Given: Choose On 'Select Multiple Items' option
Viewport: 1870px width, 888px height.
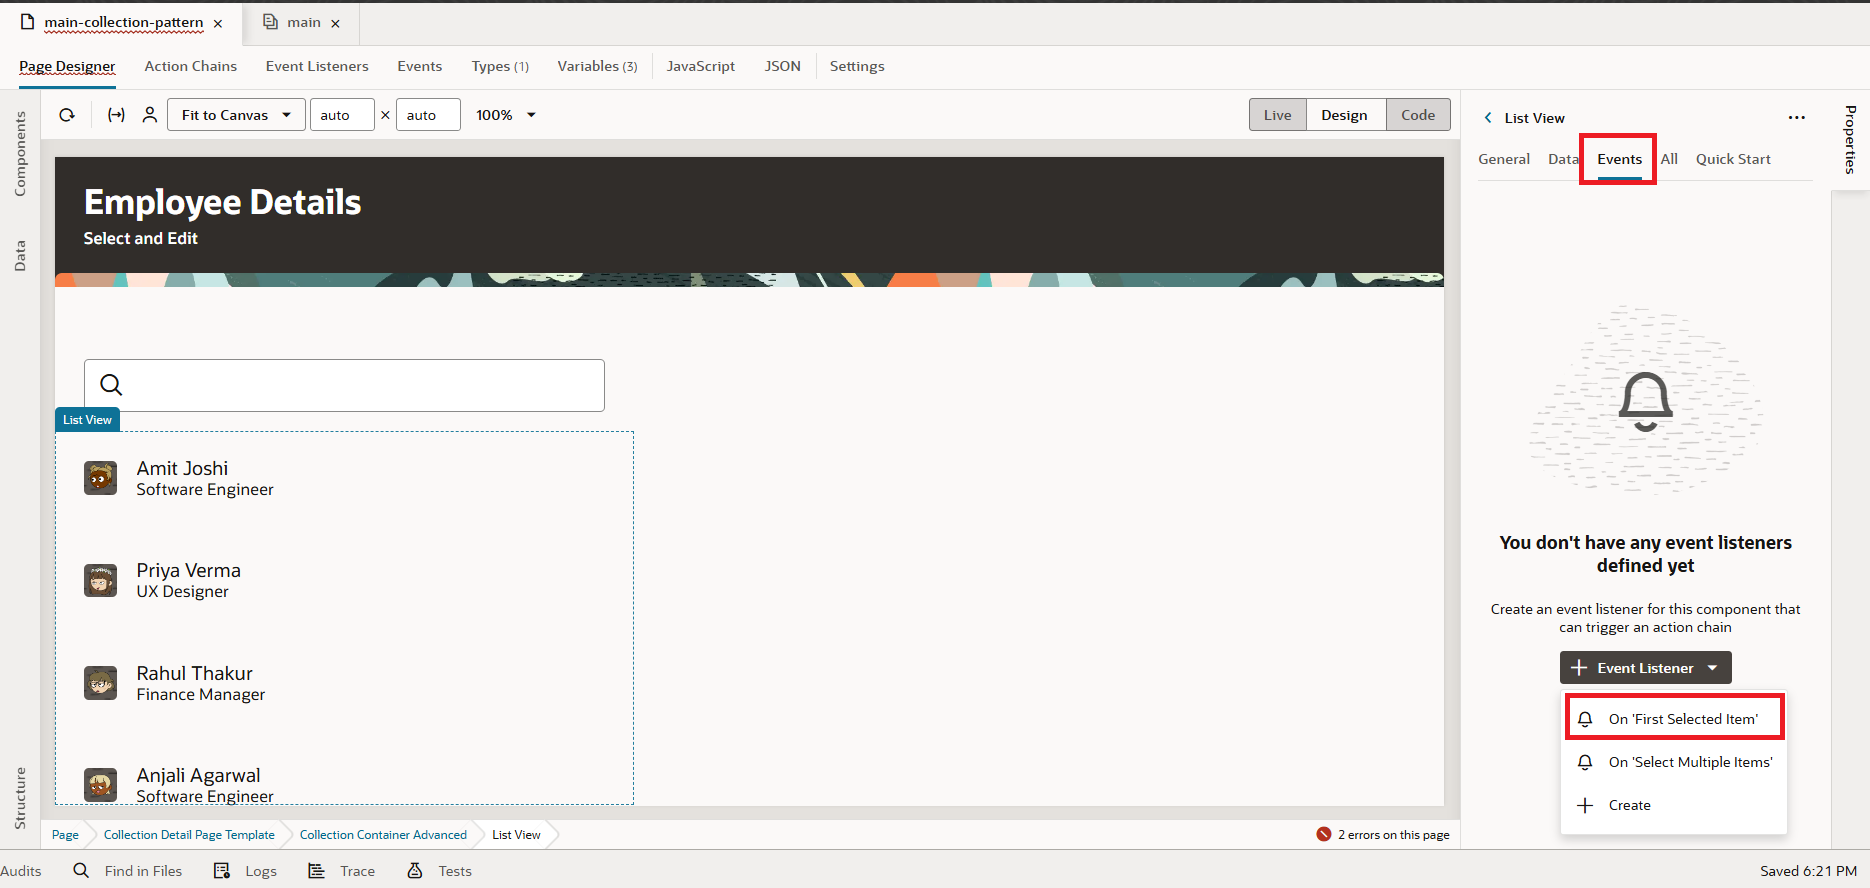Looking at the screenshot, I should (1675, 762).
